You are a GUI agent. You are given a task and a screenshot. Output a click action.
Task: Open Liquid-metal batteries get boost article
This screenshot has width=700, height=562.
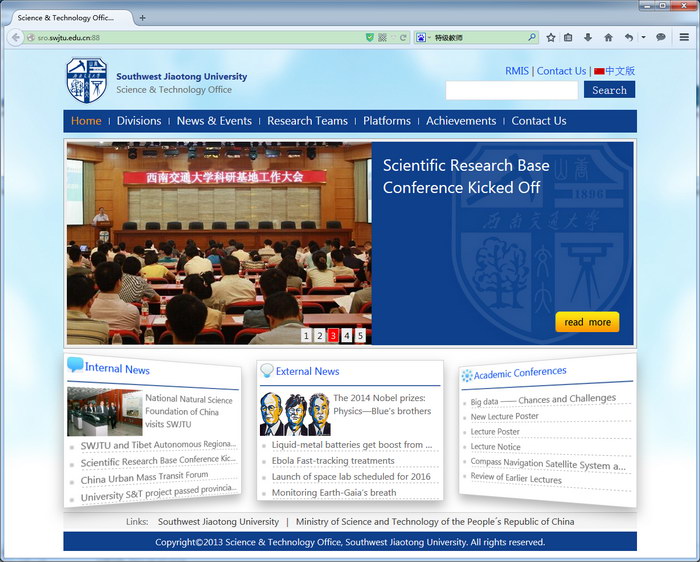tap(352, 445)
